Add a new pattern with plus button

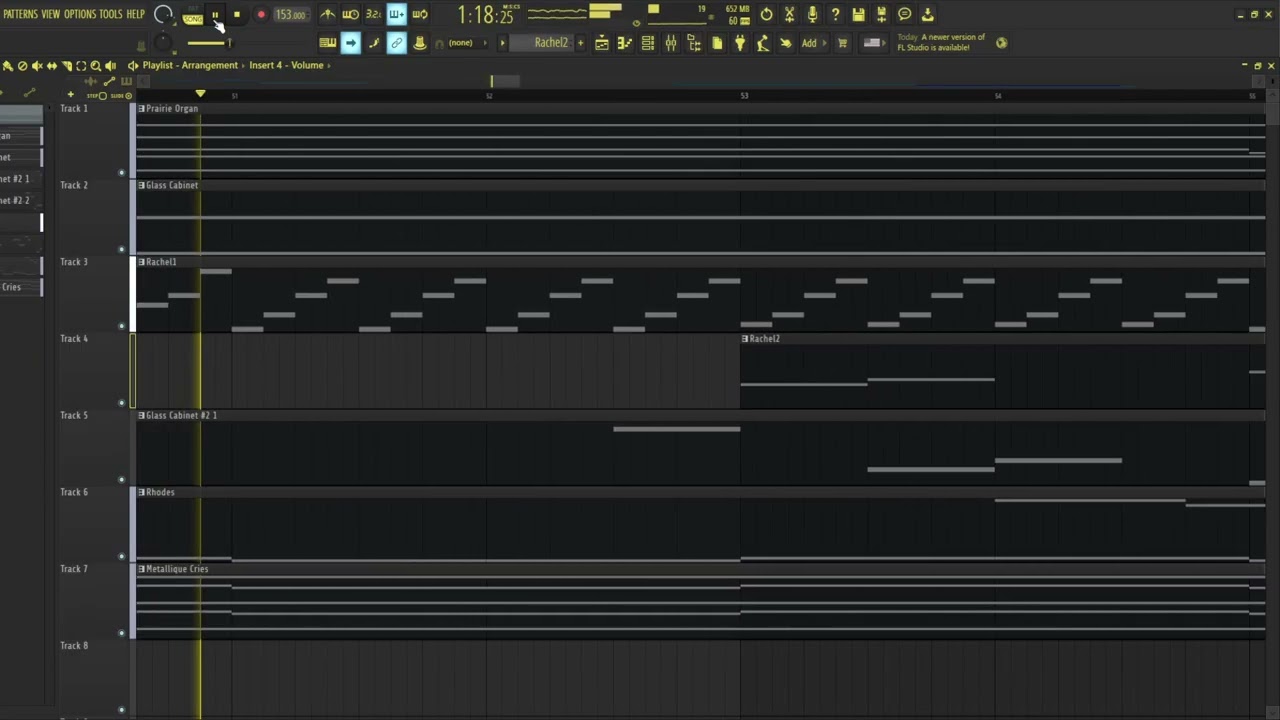tap(581, 43)
